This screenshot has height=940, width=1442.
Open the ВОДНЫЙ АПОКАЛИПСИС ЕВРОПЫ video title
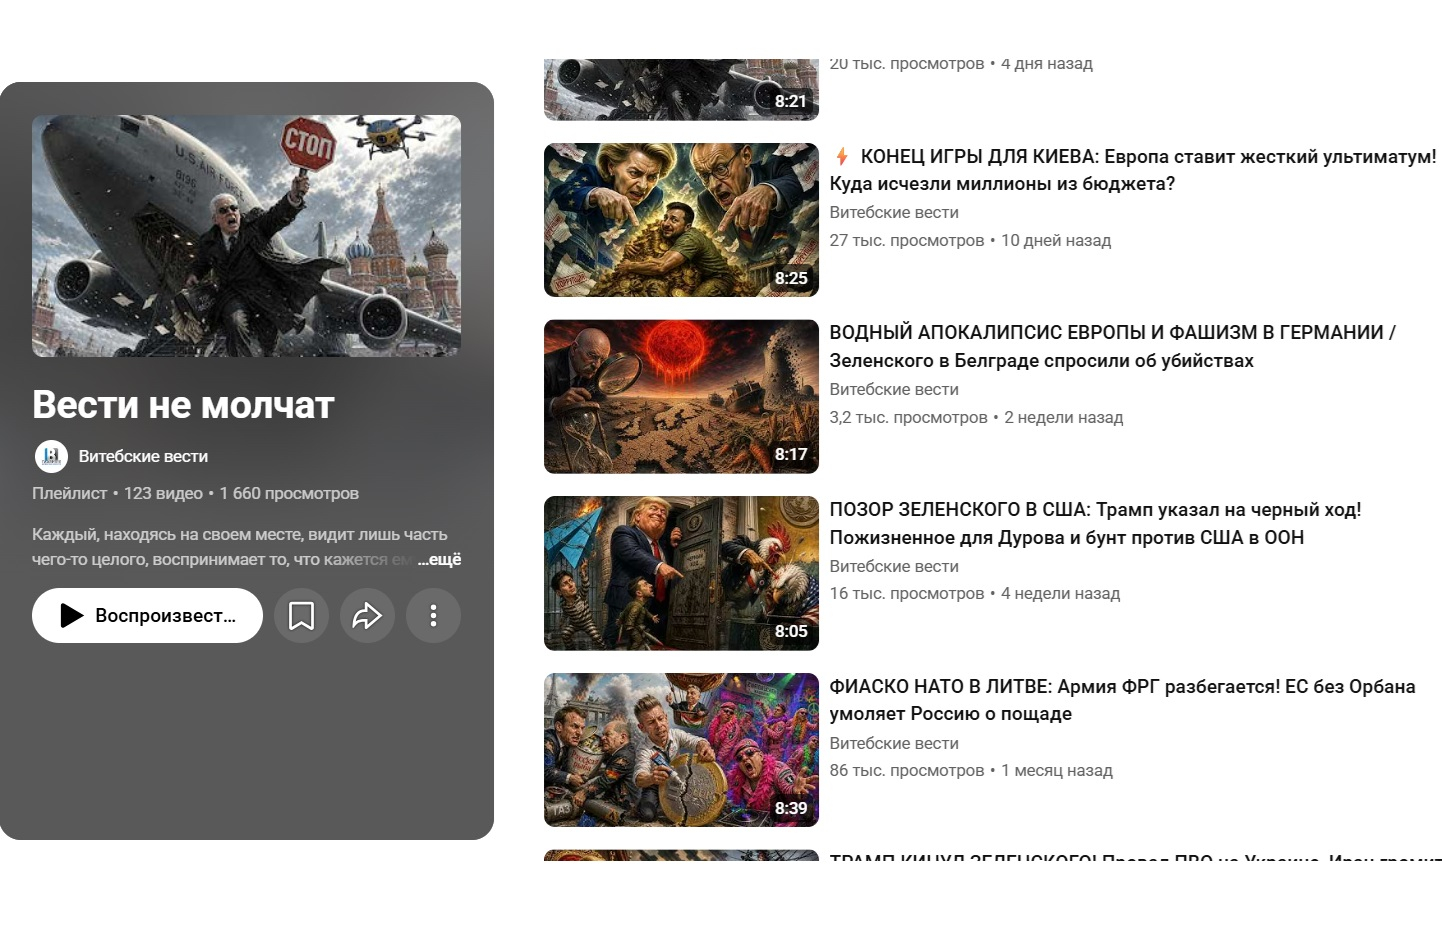click(x=1112, y=346)
